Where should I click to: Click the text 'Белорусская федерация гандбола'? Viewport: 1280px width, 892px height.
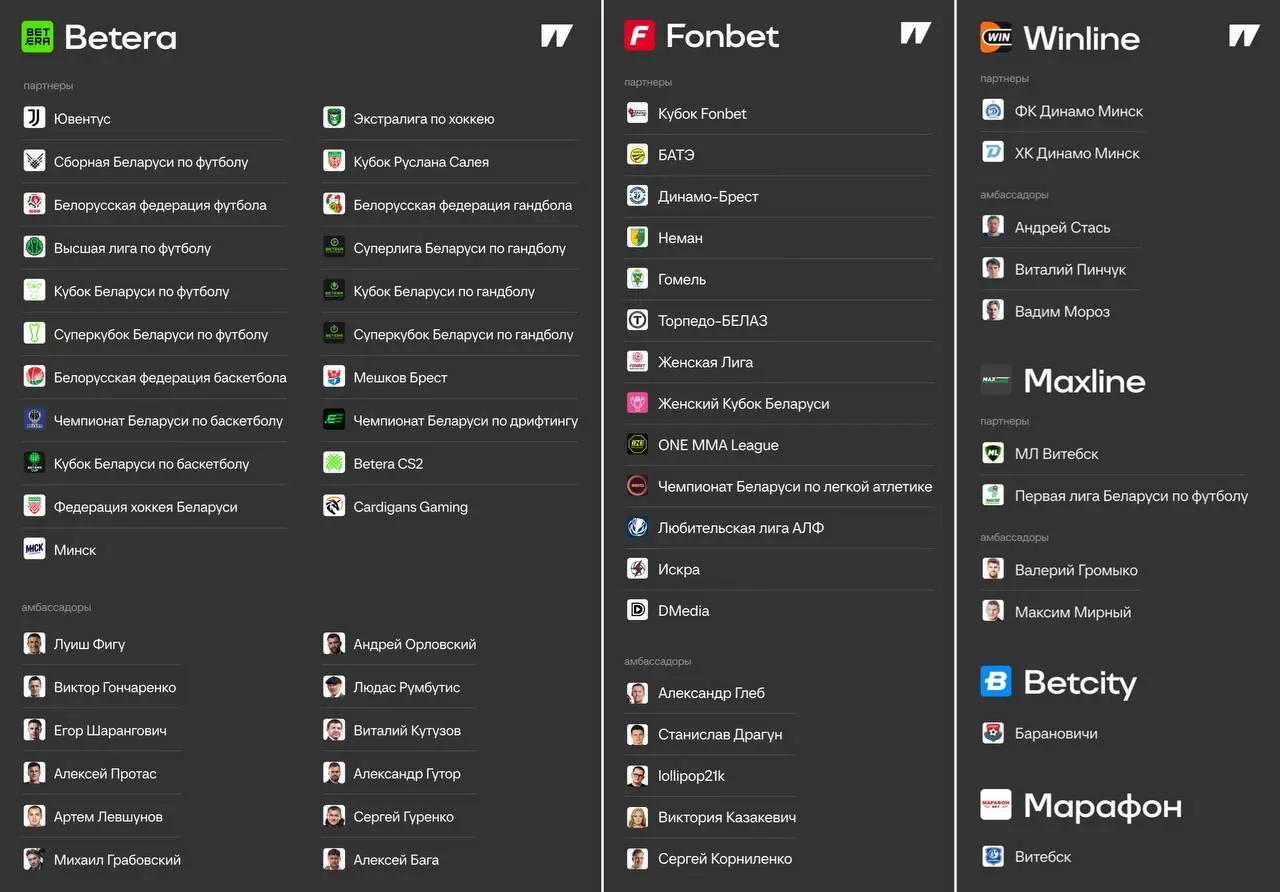tap(463, 205)
